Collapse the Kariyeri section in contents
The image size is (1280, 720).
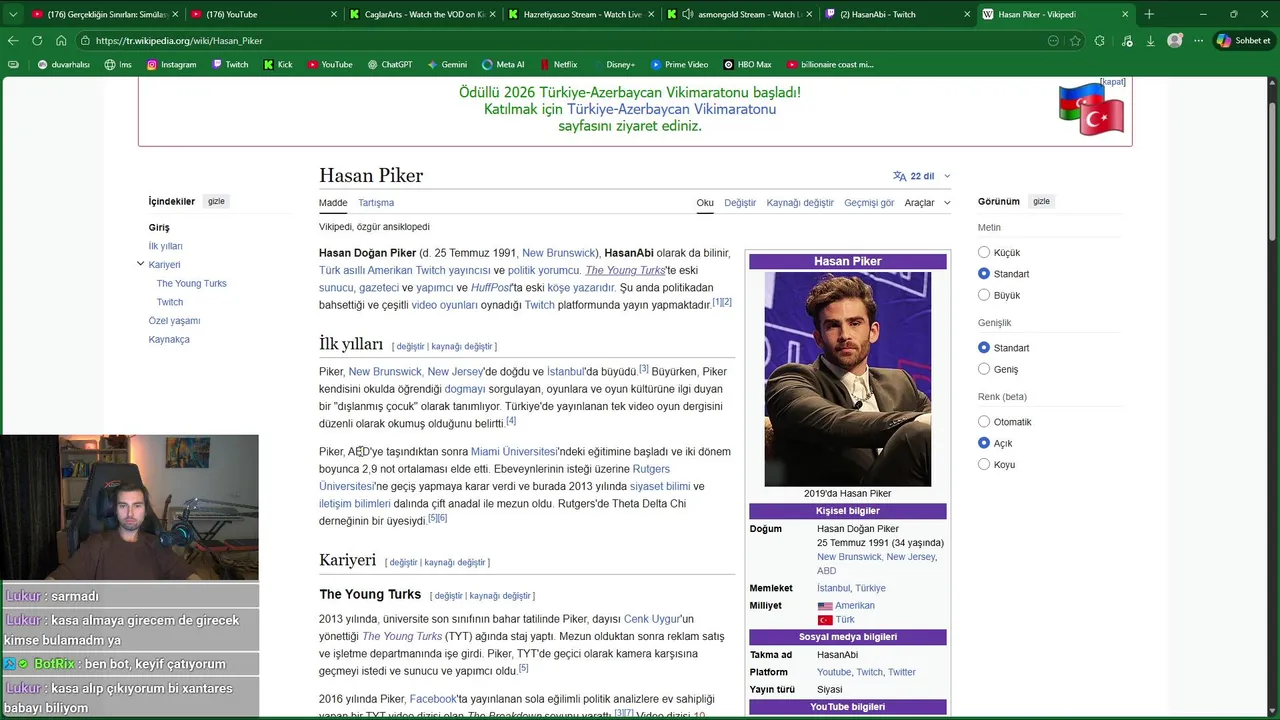140,264
